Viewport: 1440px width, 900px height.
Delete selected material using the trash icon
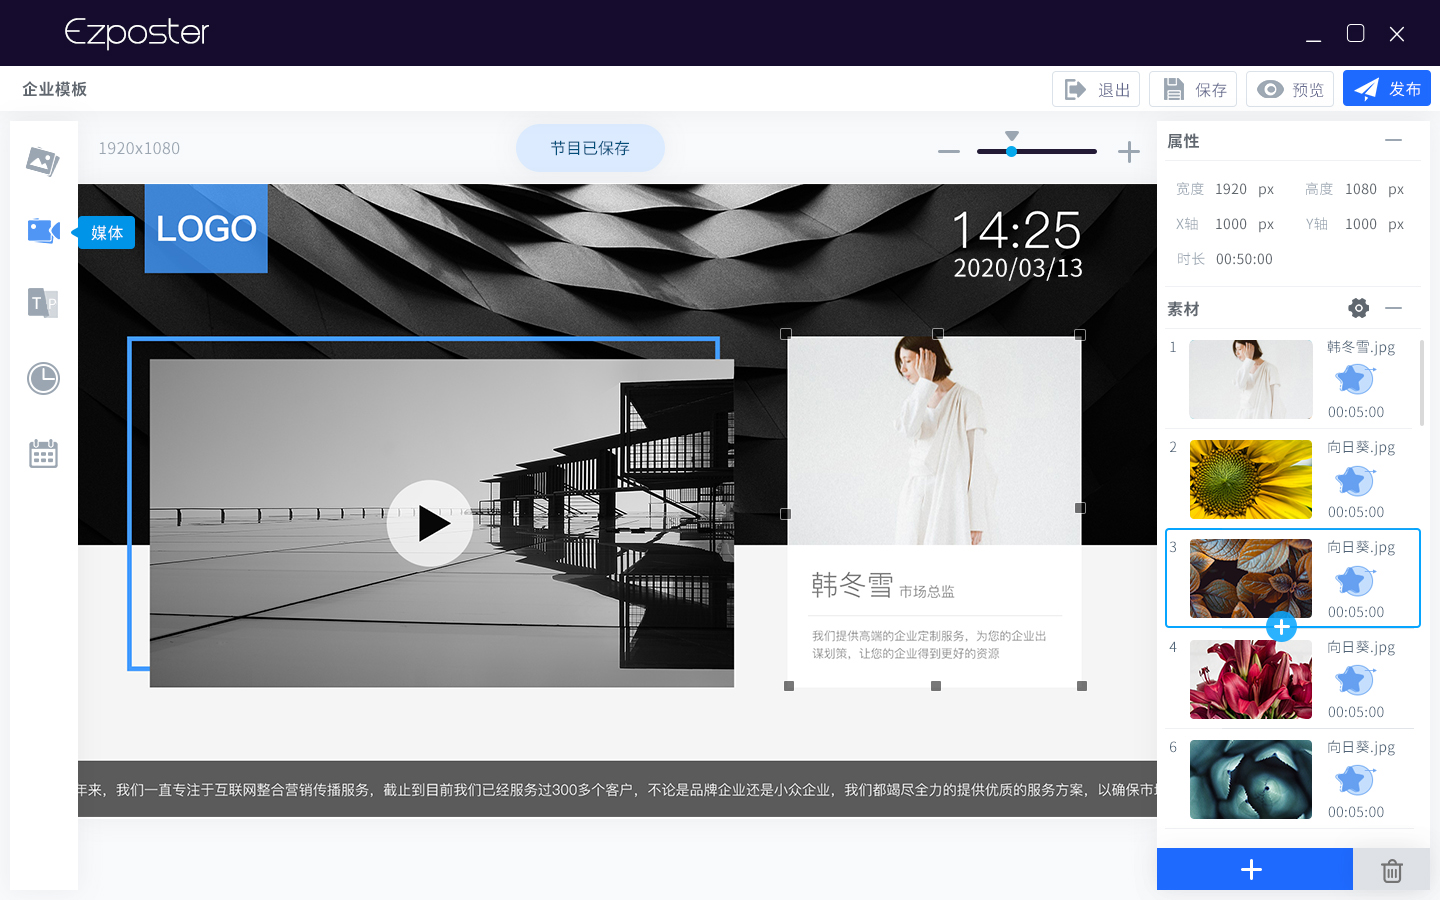[x=1392, y=869]
